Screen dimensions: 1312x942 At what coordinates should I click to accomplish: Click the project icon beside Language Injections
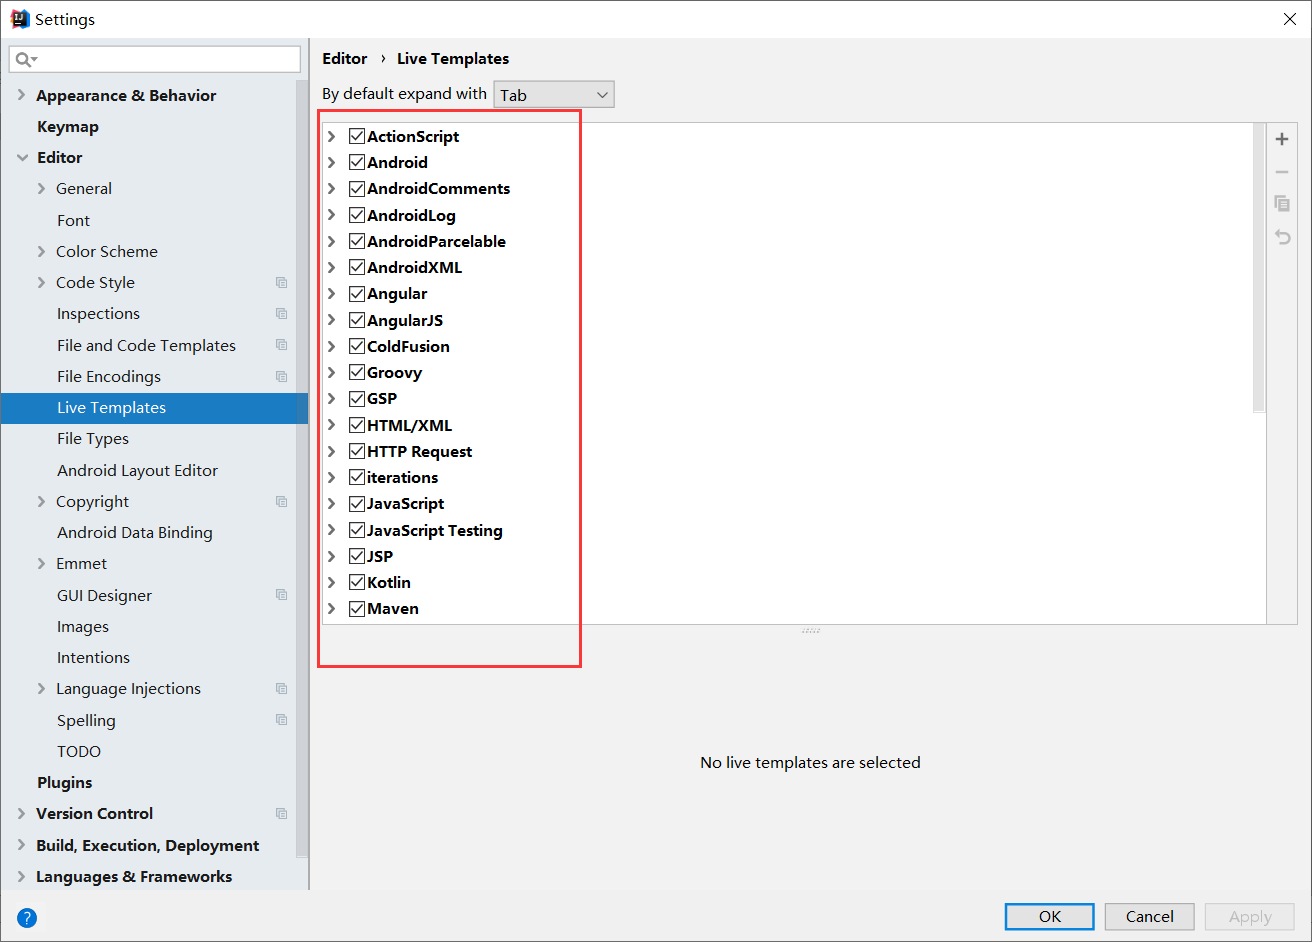[281, 689]
